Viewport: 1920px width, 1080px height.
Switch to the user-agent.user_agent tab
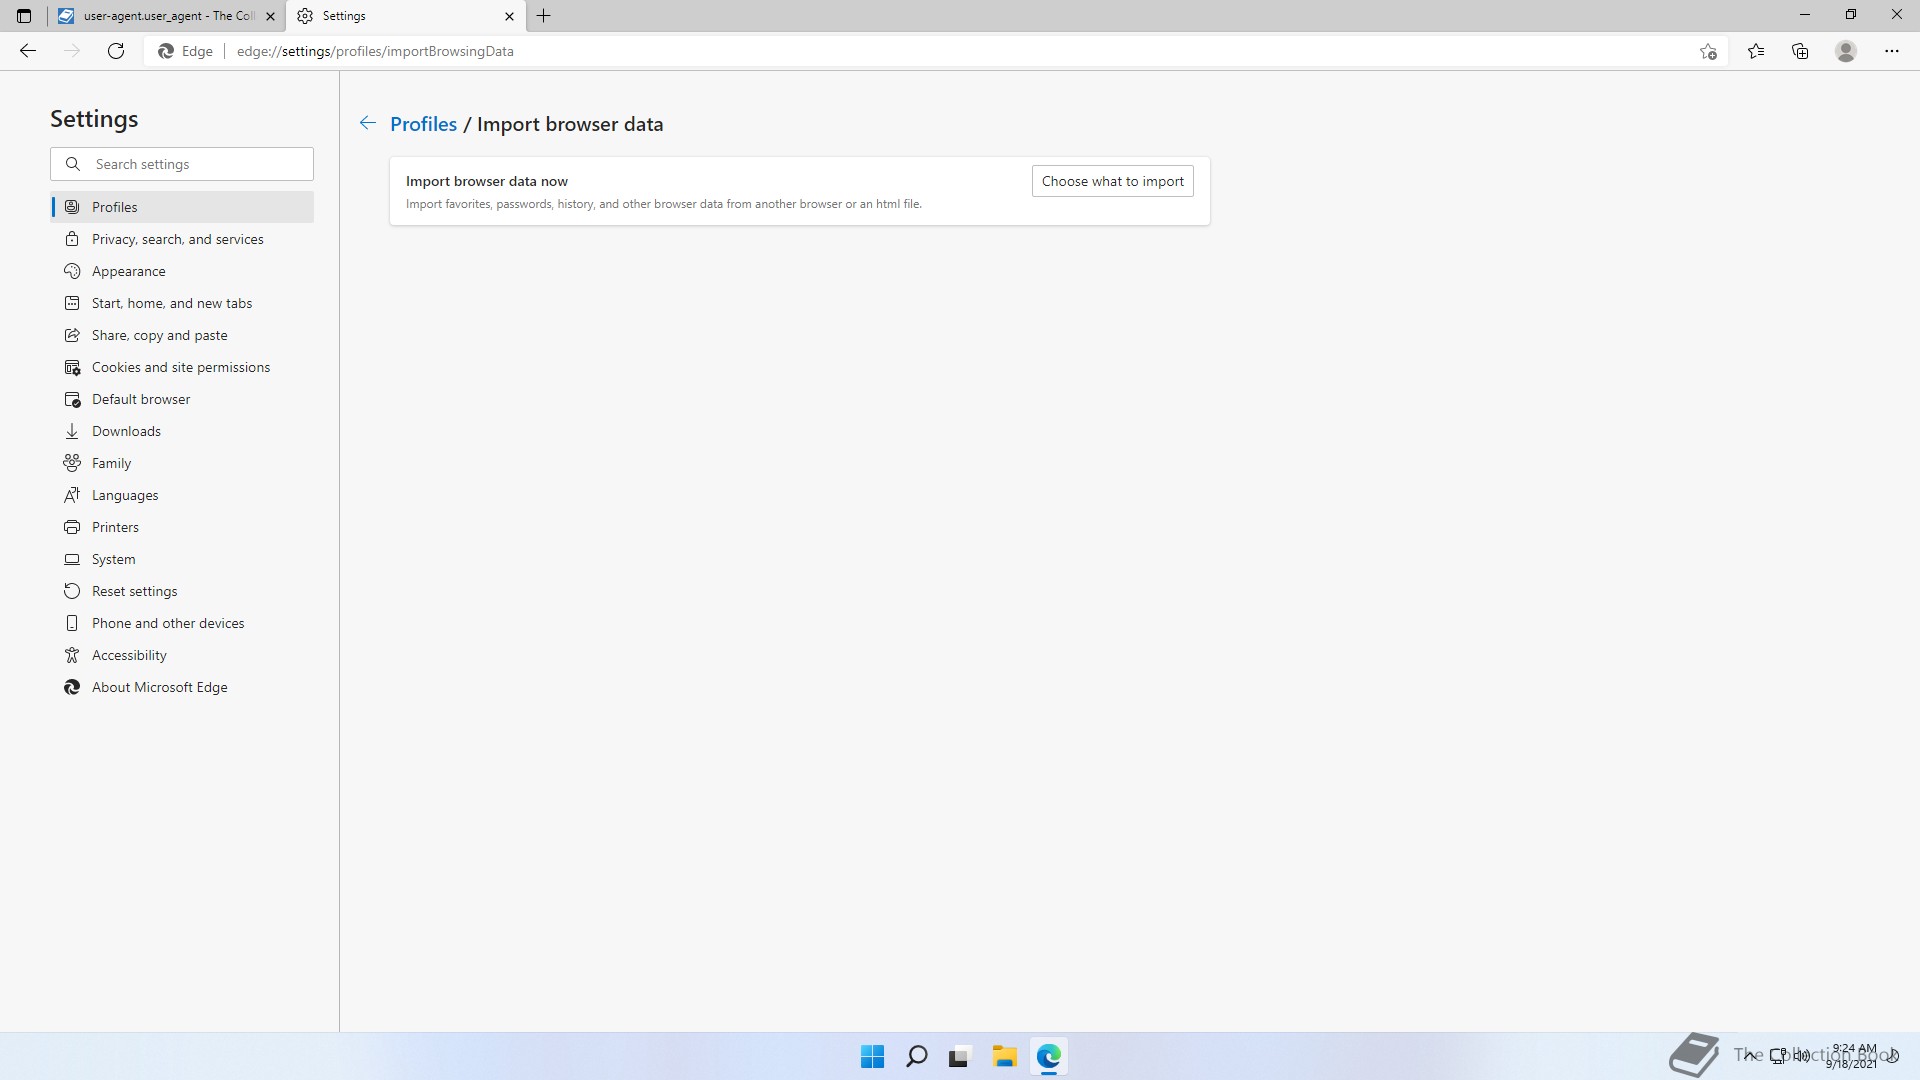pyautogui.click(x=160, y=16)
